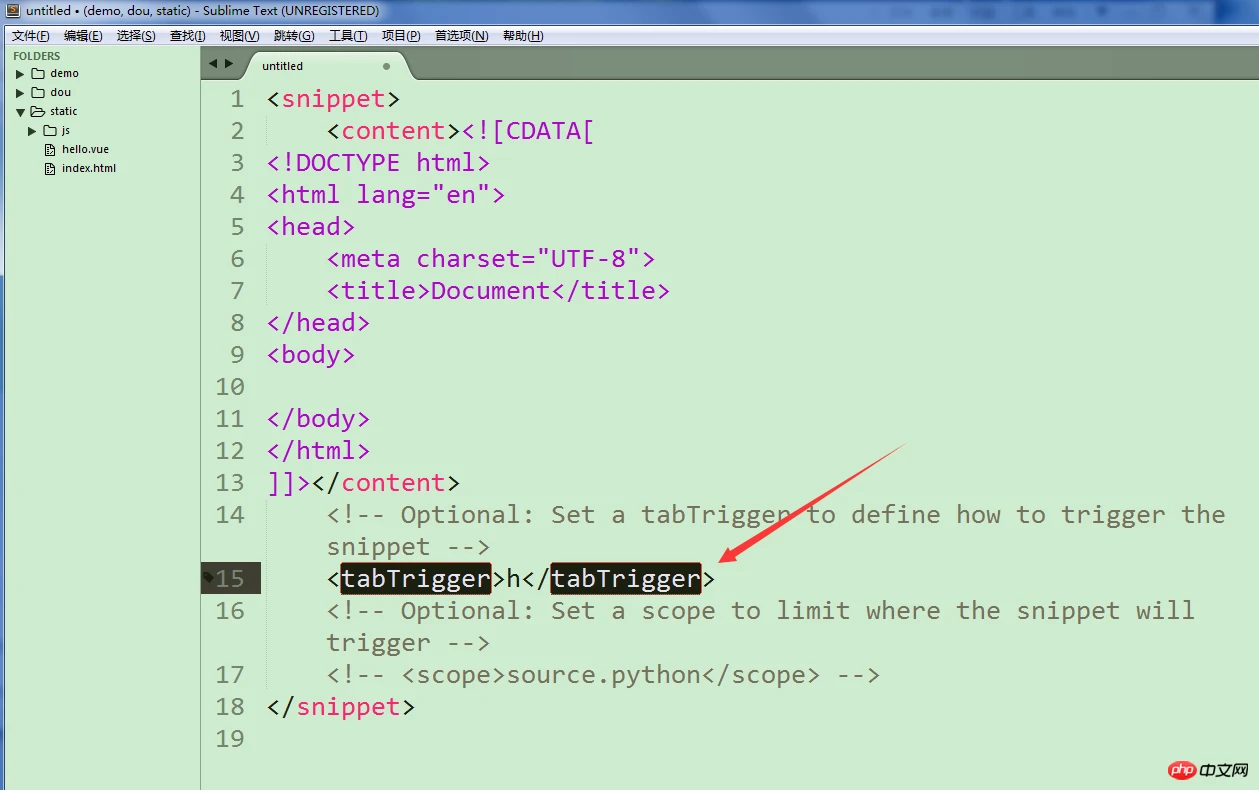Click the FOLDERS sidebar heading
1259x790 pixels.
click(36, 56)
